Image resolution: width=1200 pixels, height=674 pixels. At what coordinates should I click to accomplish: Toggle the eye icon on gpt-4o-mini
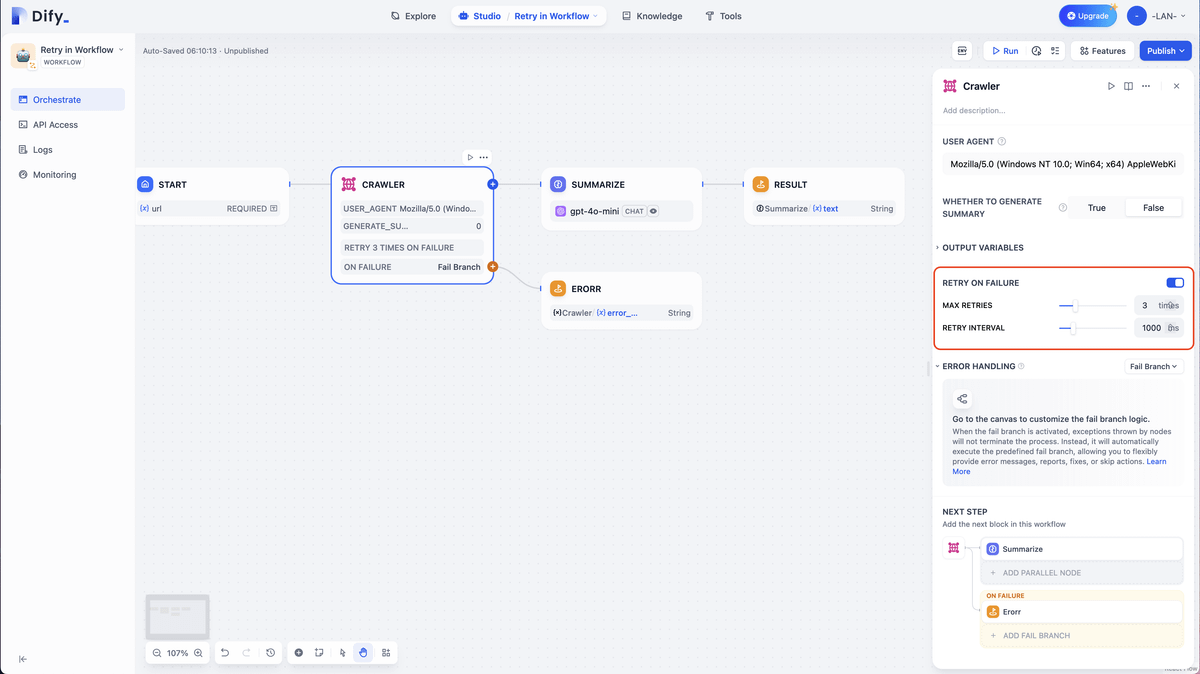(x=653, y=211)
